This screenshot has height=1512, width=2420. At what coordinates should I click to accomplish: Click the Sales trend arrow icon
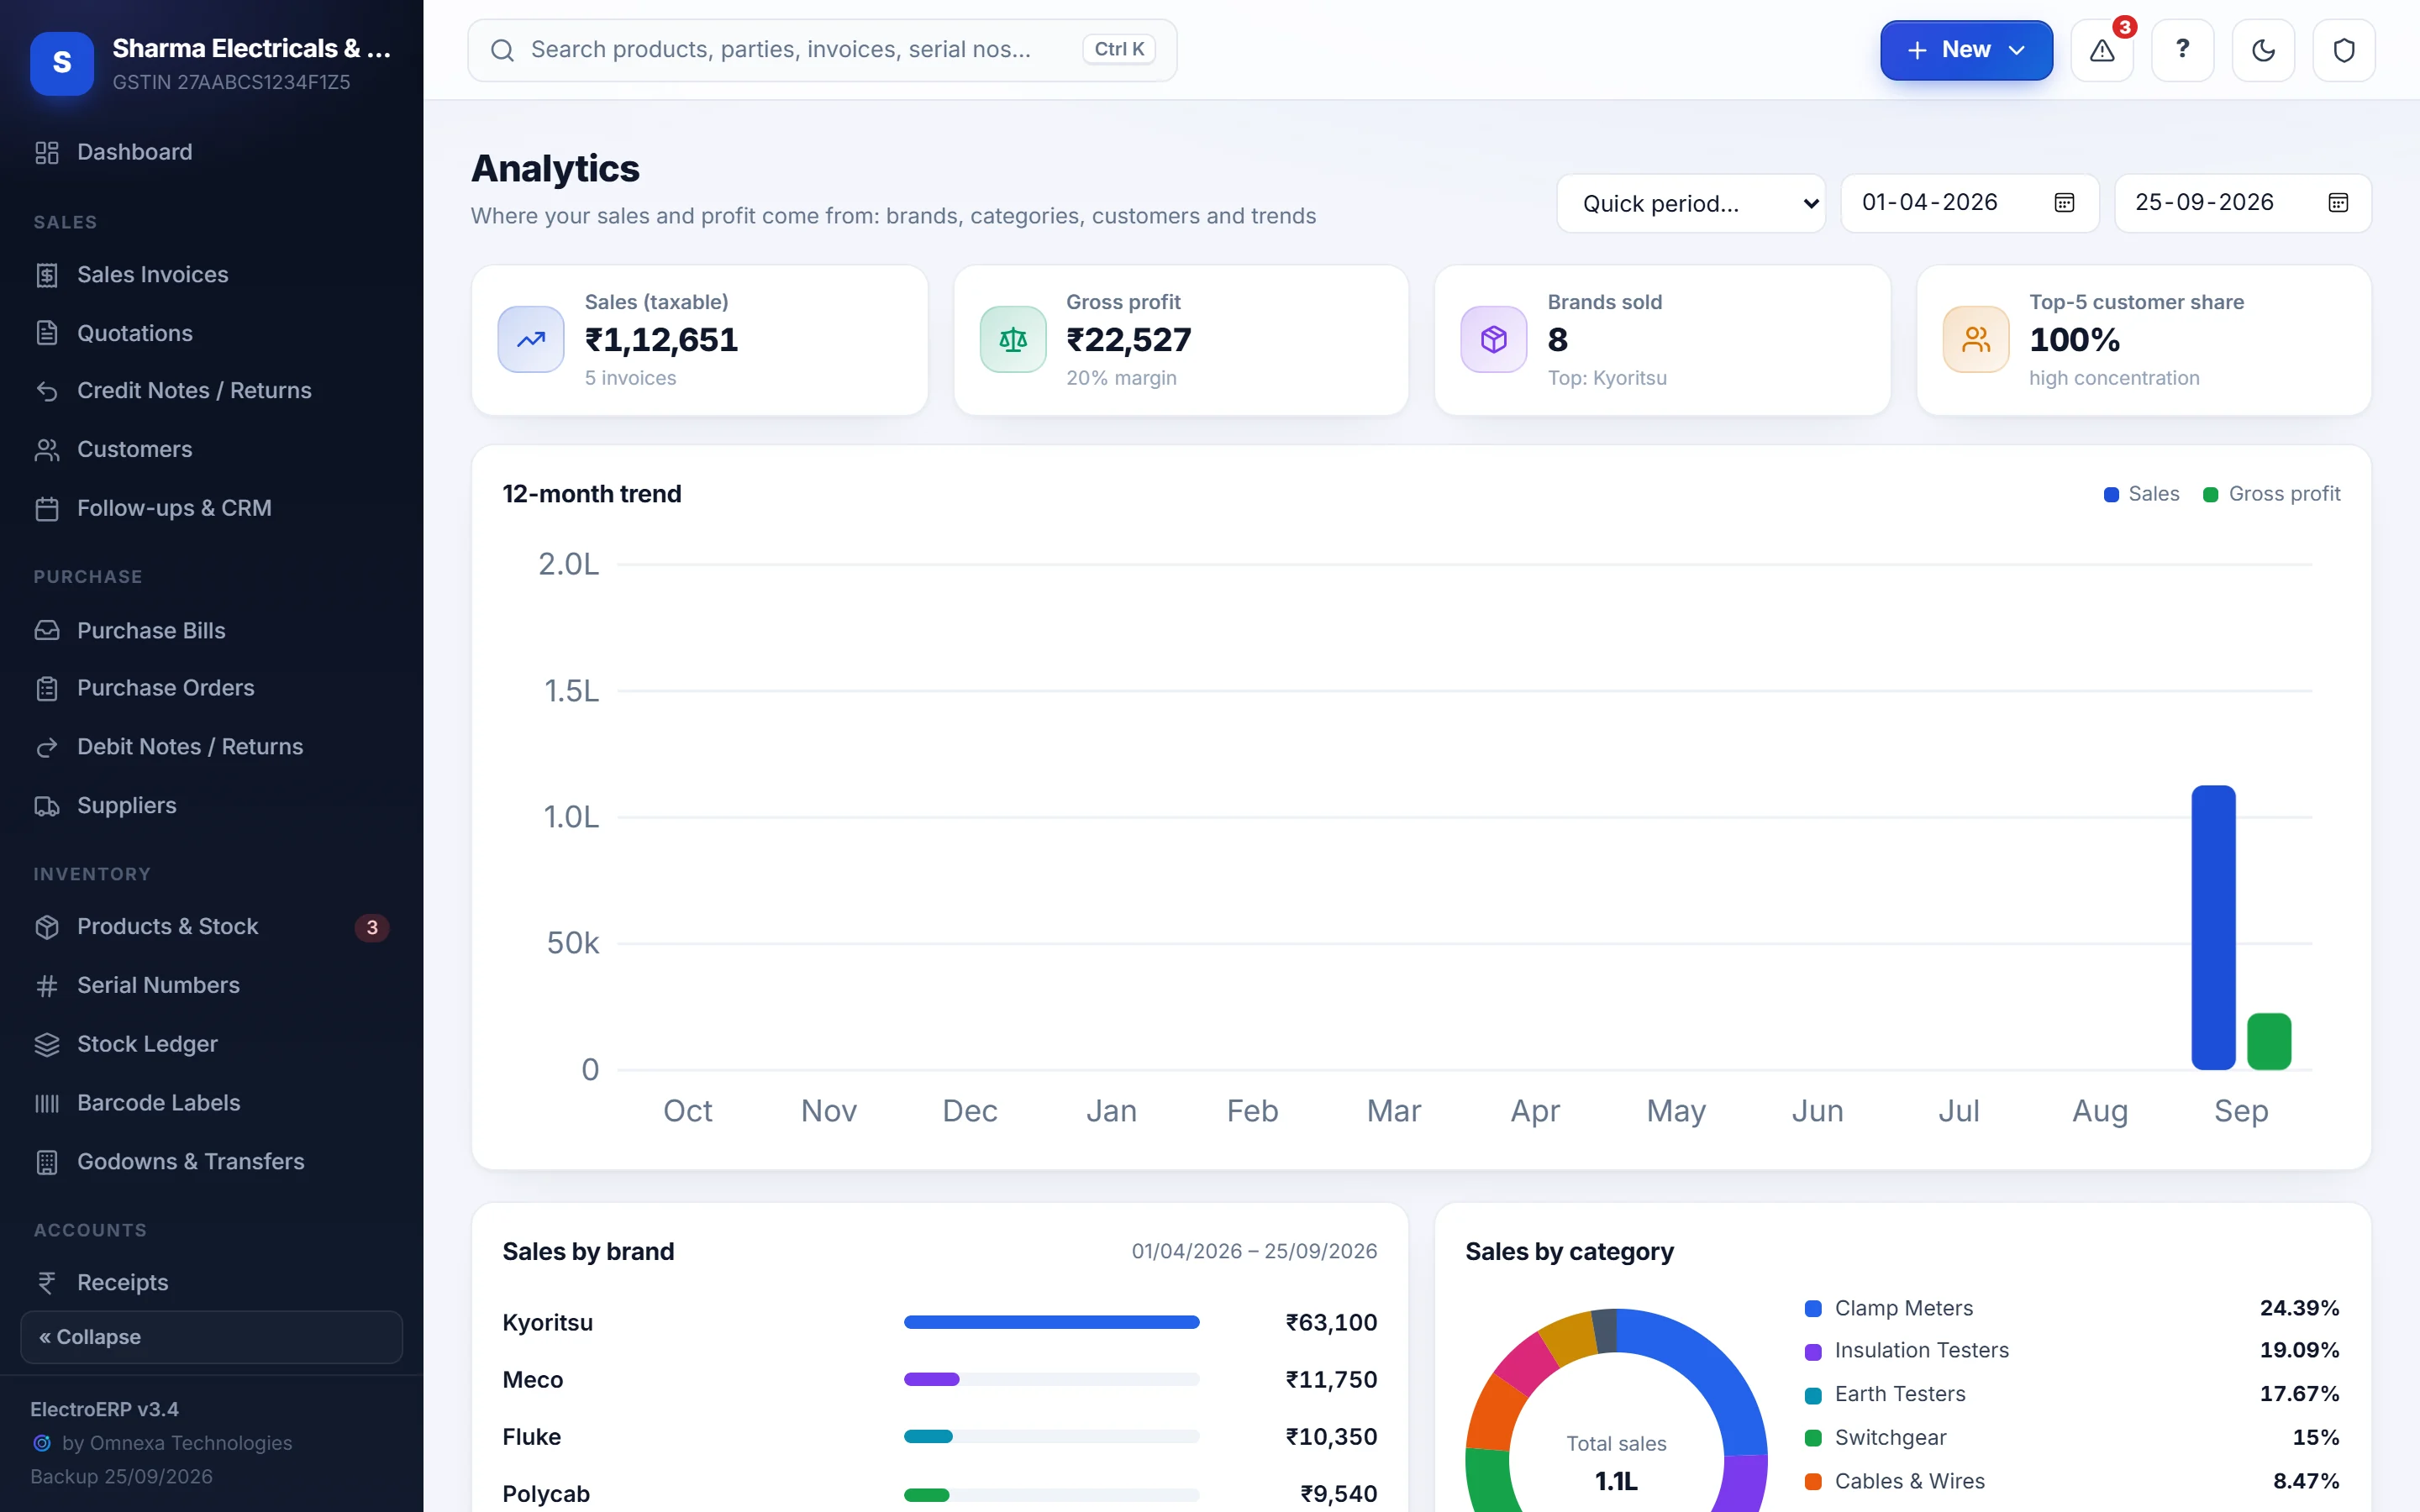531,339
